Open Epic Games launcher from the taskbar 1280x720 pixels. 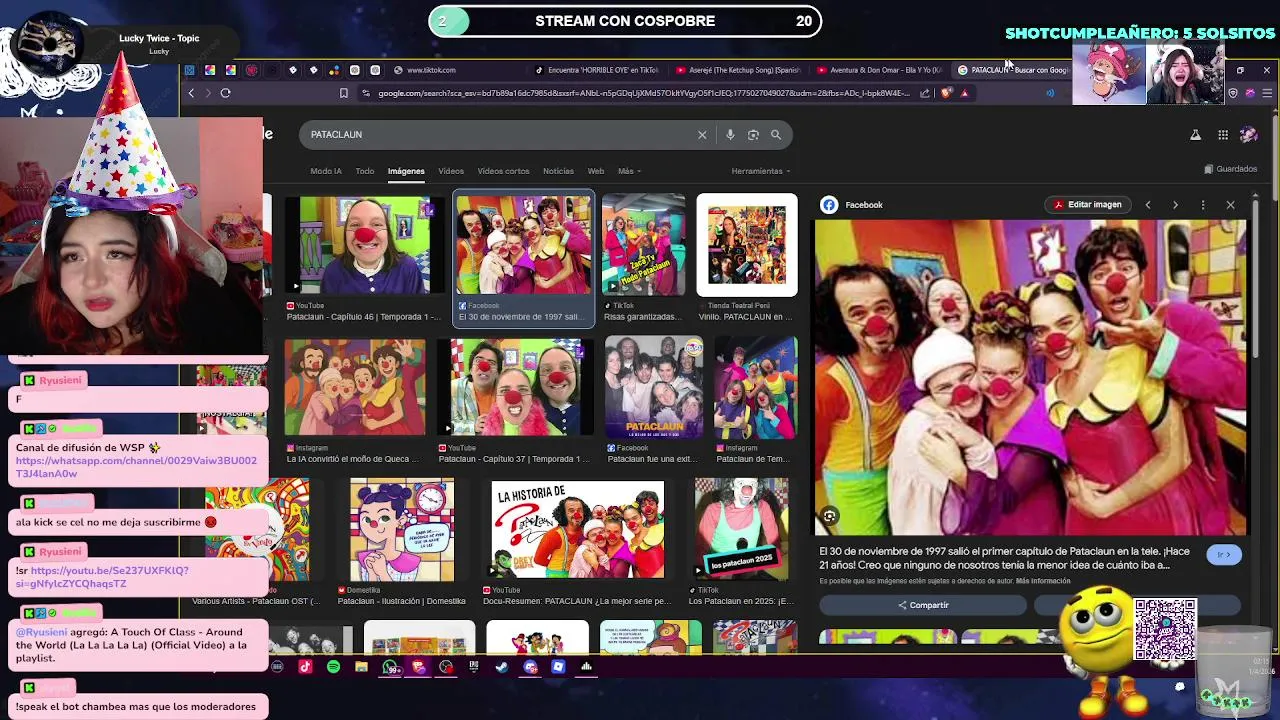click(474, 667)
